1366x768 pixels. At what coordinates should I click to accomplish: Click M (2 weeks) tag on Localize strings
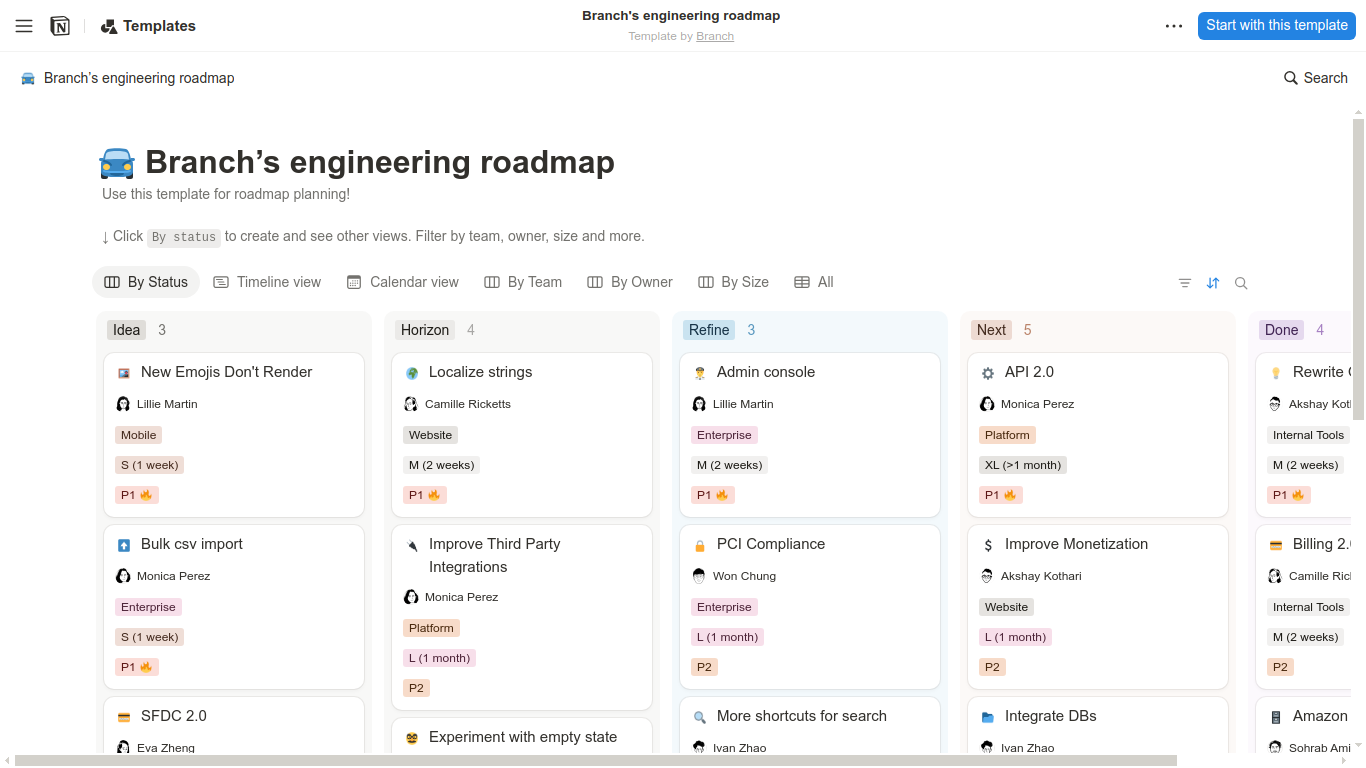pyautogui.click(x=441, y=465)
